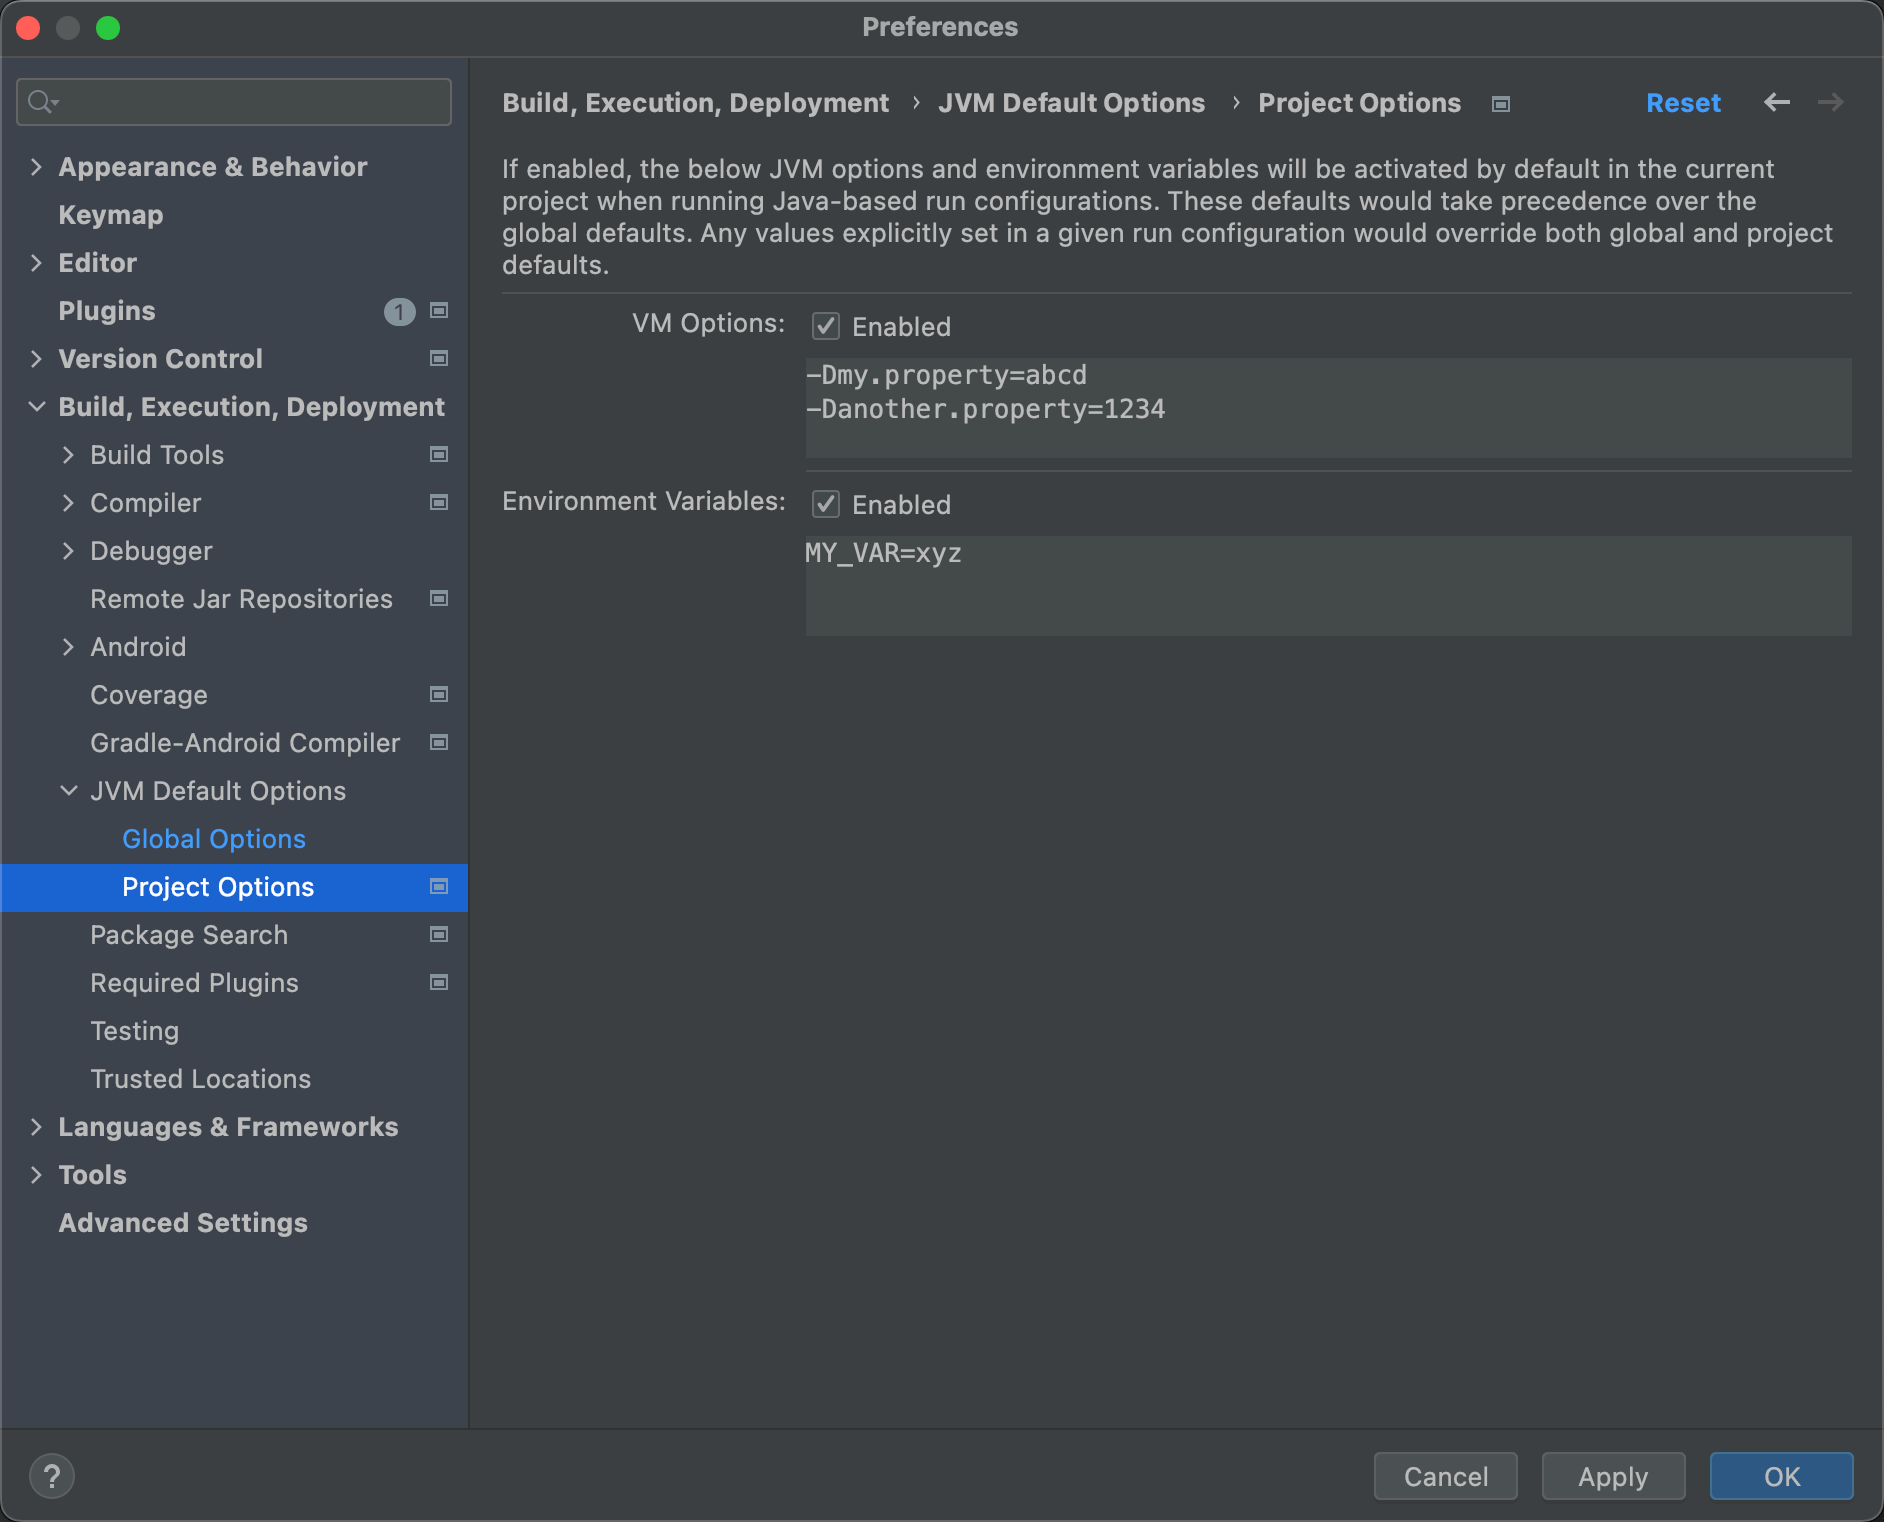Click the help question mark icon
1884x1522 pixels.
click(52, 1475)
